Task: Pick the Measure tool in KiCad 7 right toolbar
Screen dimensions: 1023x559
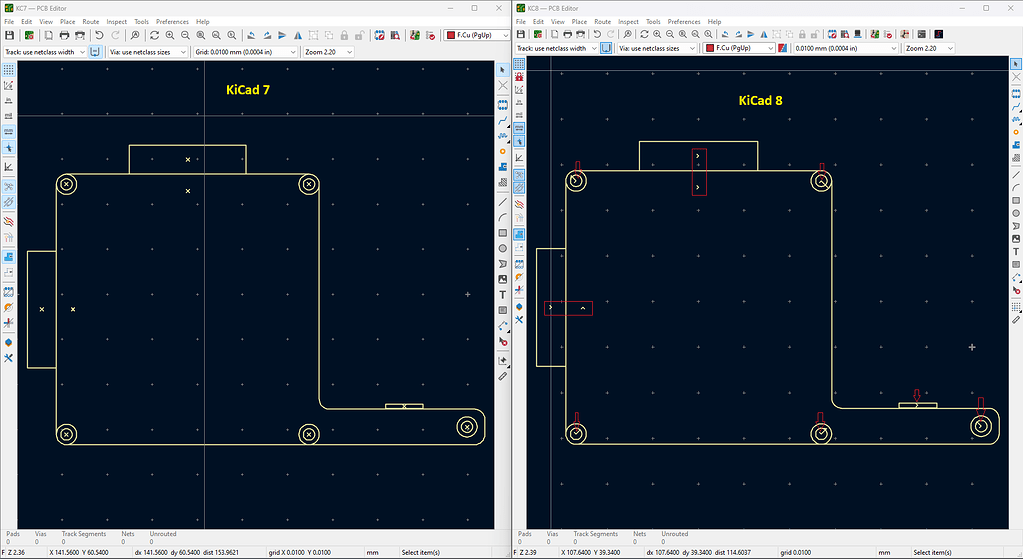Action: [502, 376]
